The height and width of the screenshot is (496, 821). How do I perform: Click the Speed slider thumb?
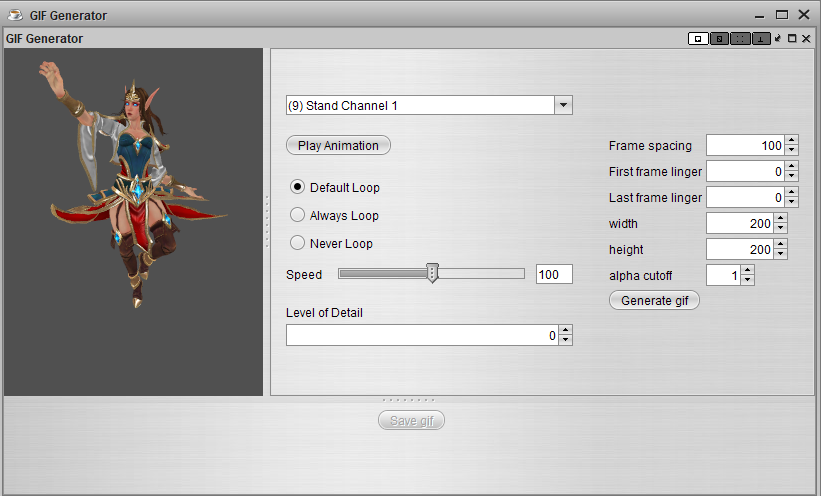click(432, 273)
